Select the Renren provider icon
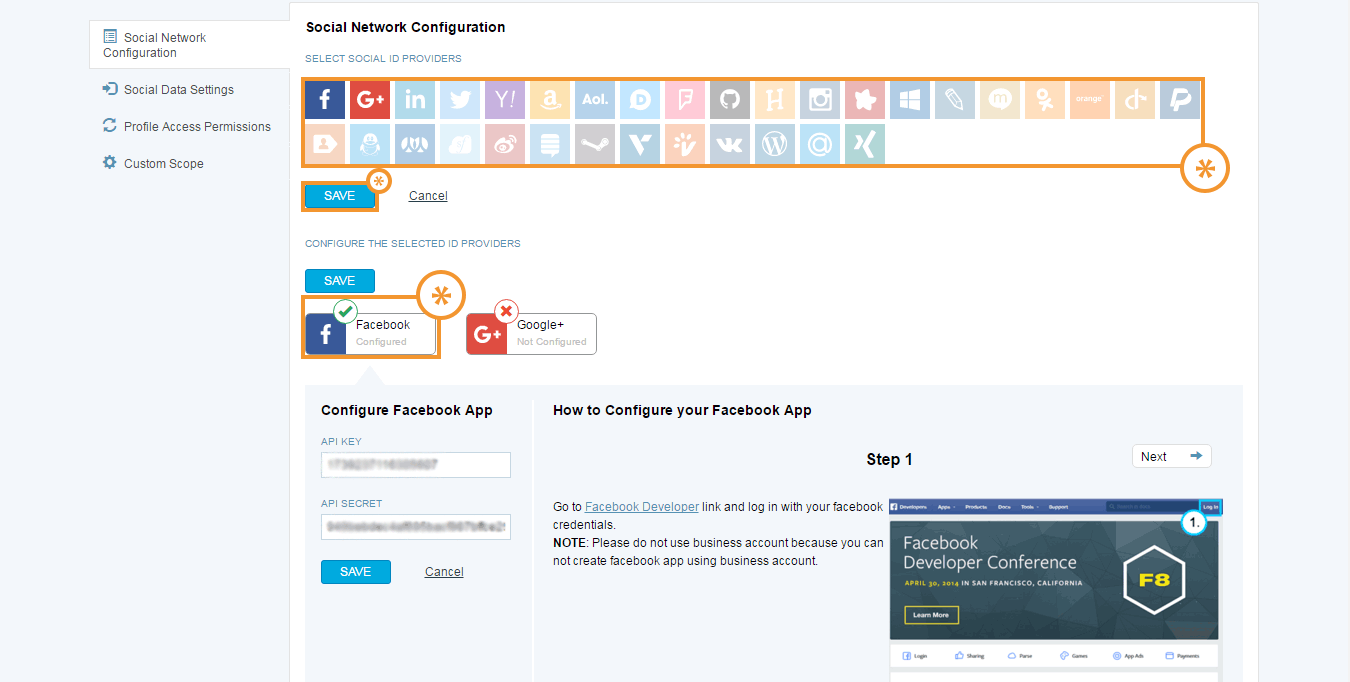This screenshot has width=1350, height=682. 415,144
